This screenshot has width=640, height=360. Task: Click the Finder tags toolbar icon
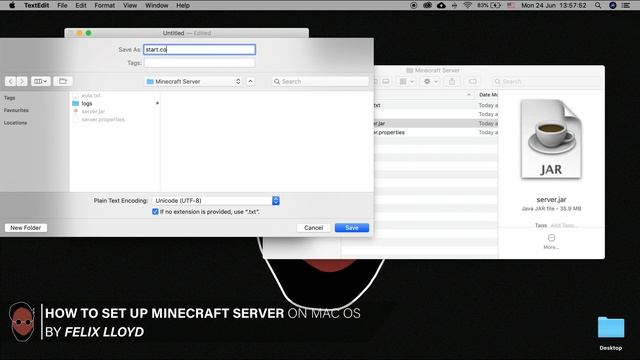coord(473,81)
